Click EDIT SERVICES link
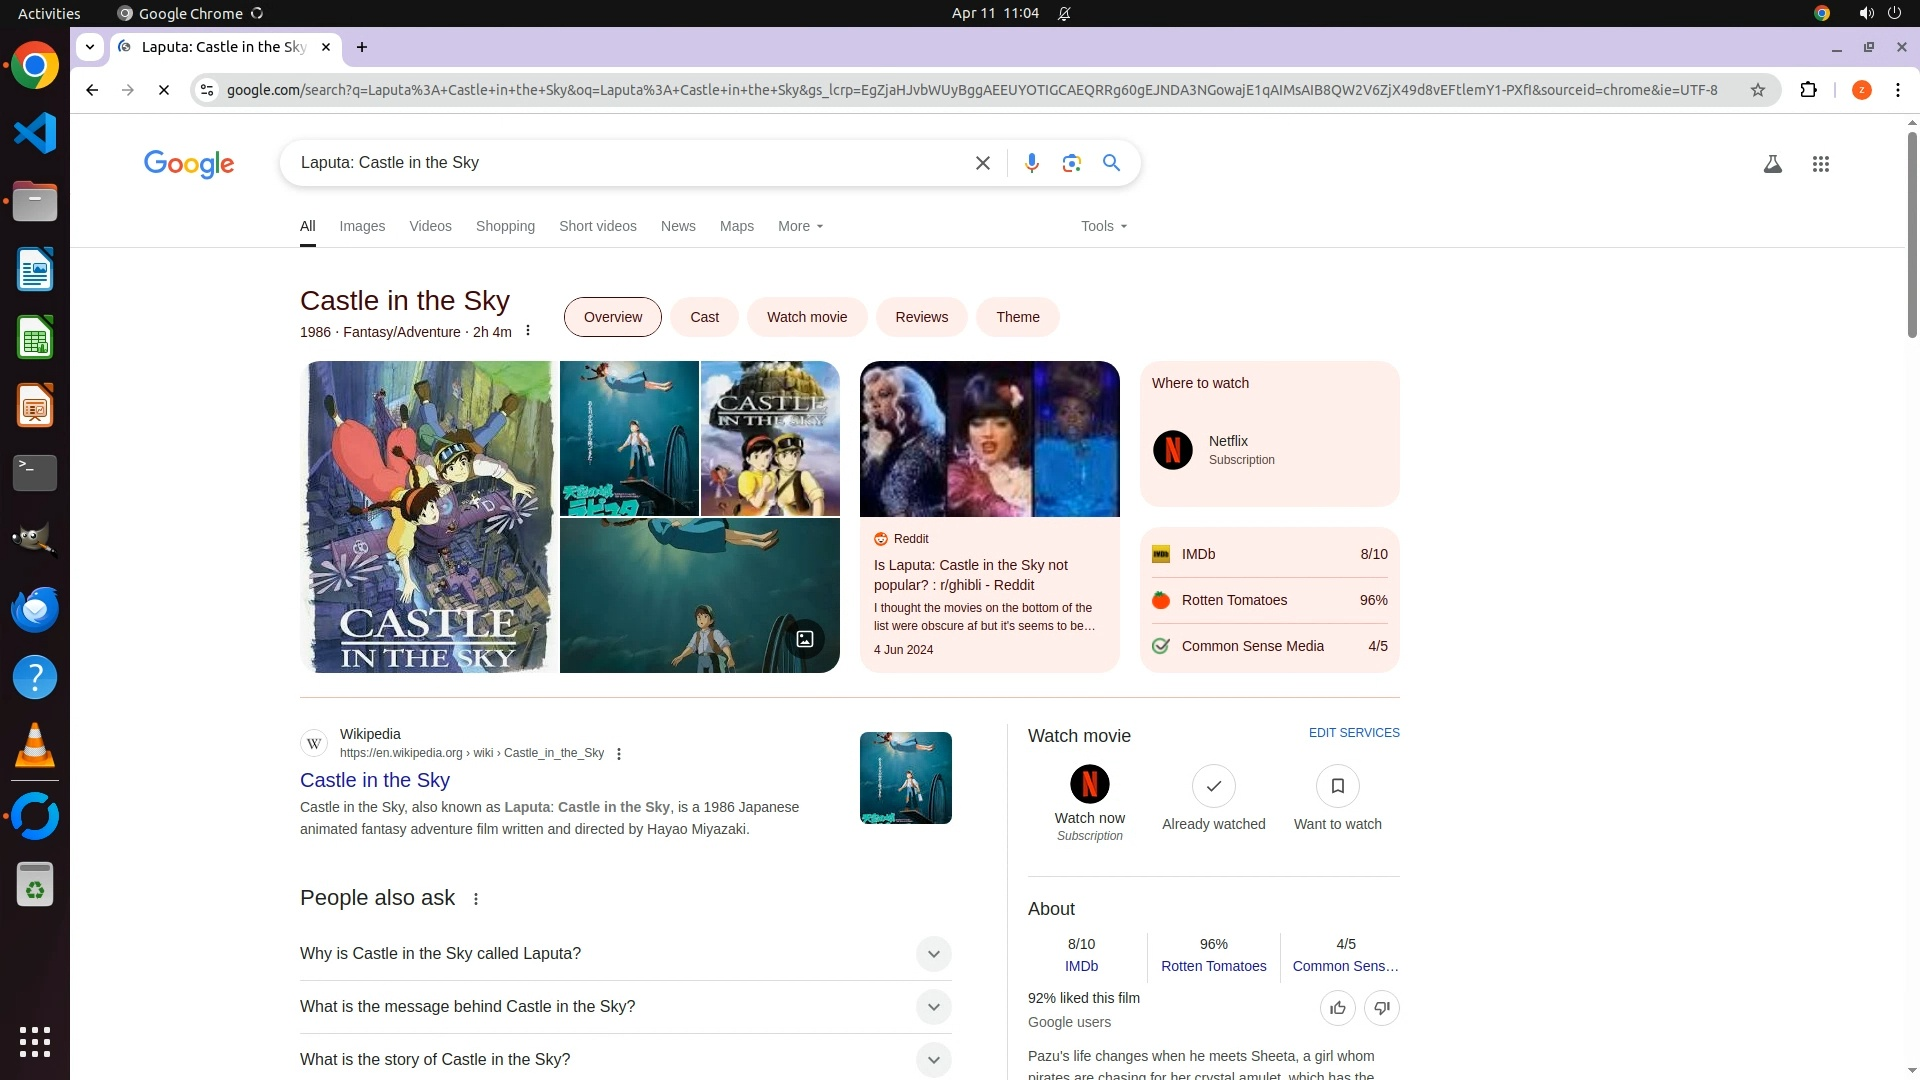 [1353, 733]
